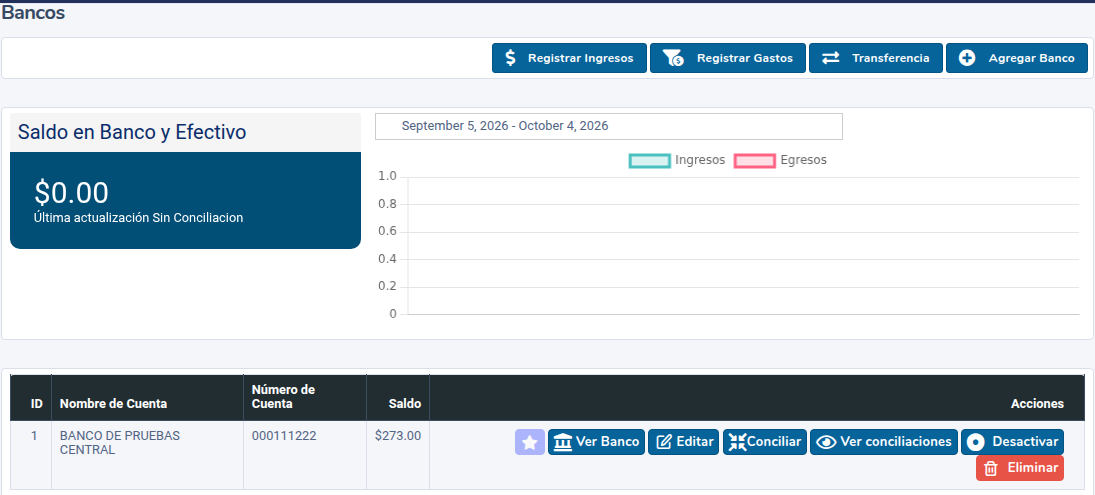Click Última actualización Sin Conciliacion text
Screen dimensions: 1095x495
[x=138, y=218]
